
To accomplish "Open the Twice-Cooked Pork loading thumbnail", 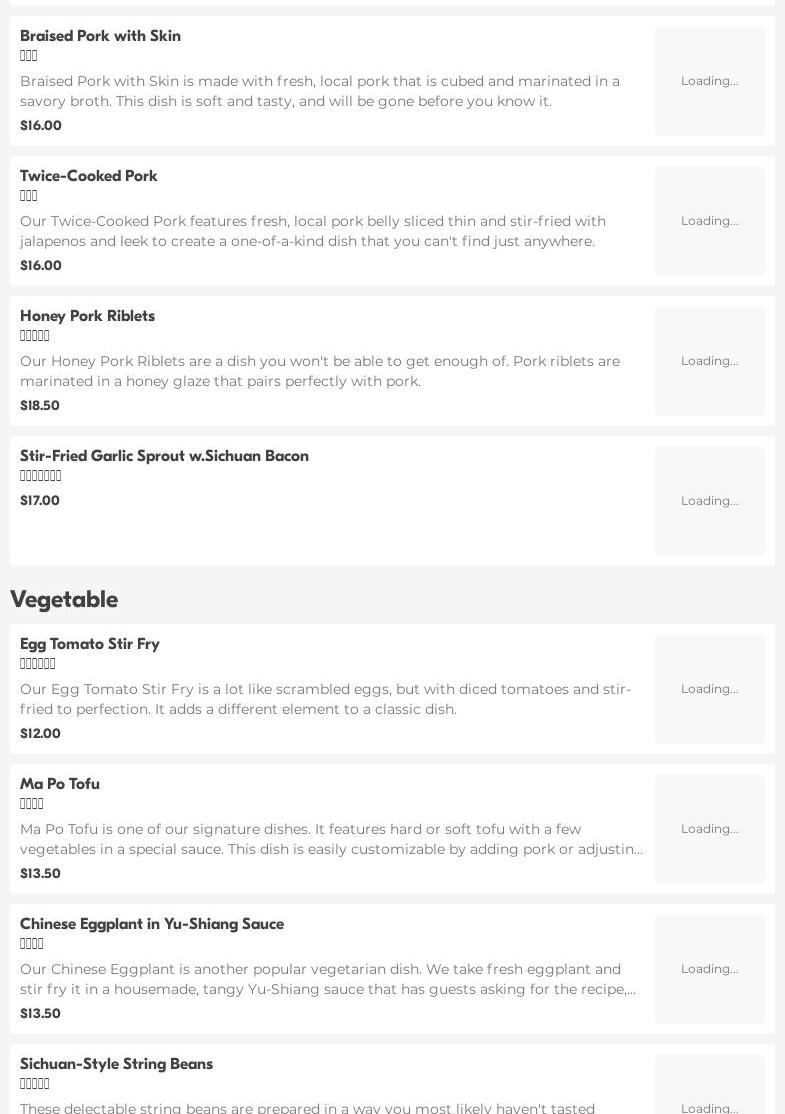I will (x=709, y=221).
